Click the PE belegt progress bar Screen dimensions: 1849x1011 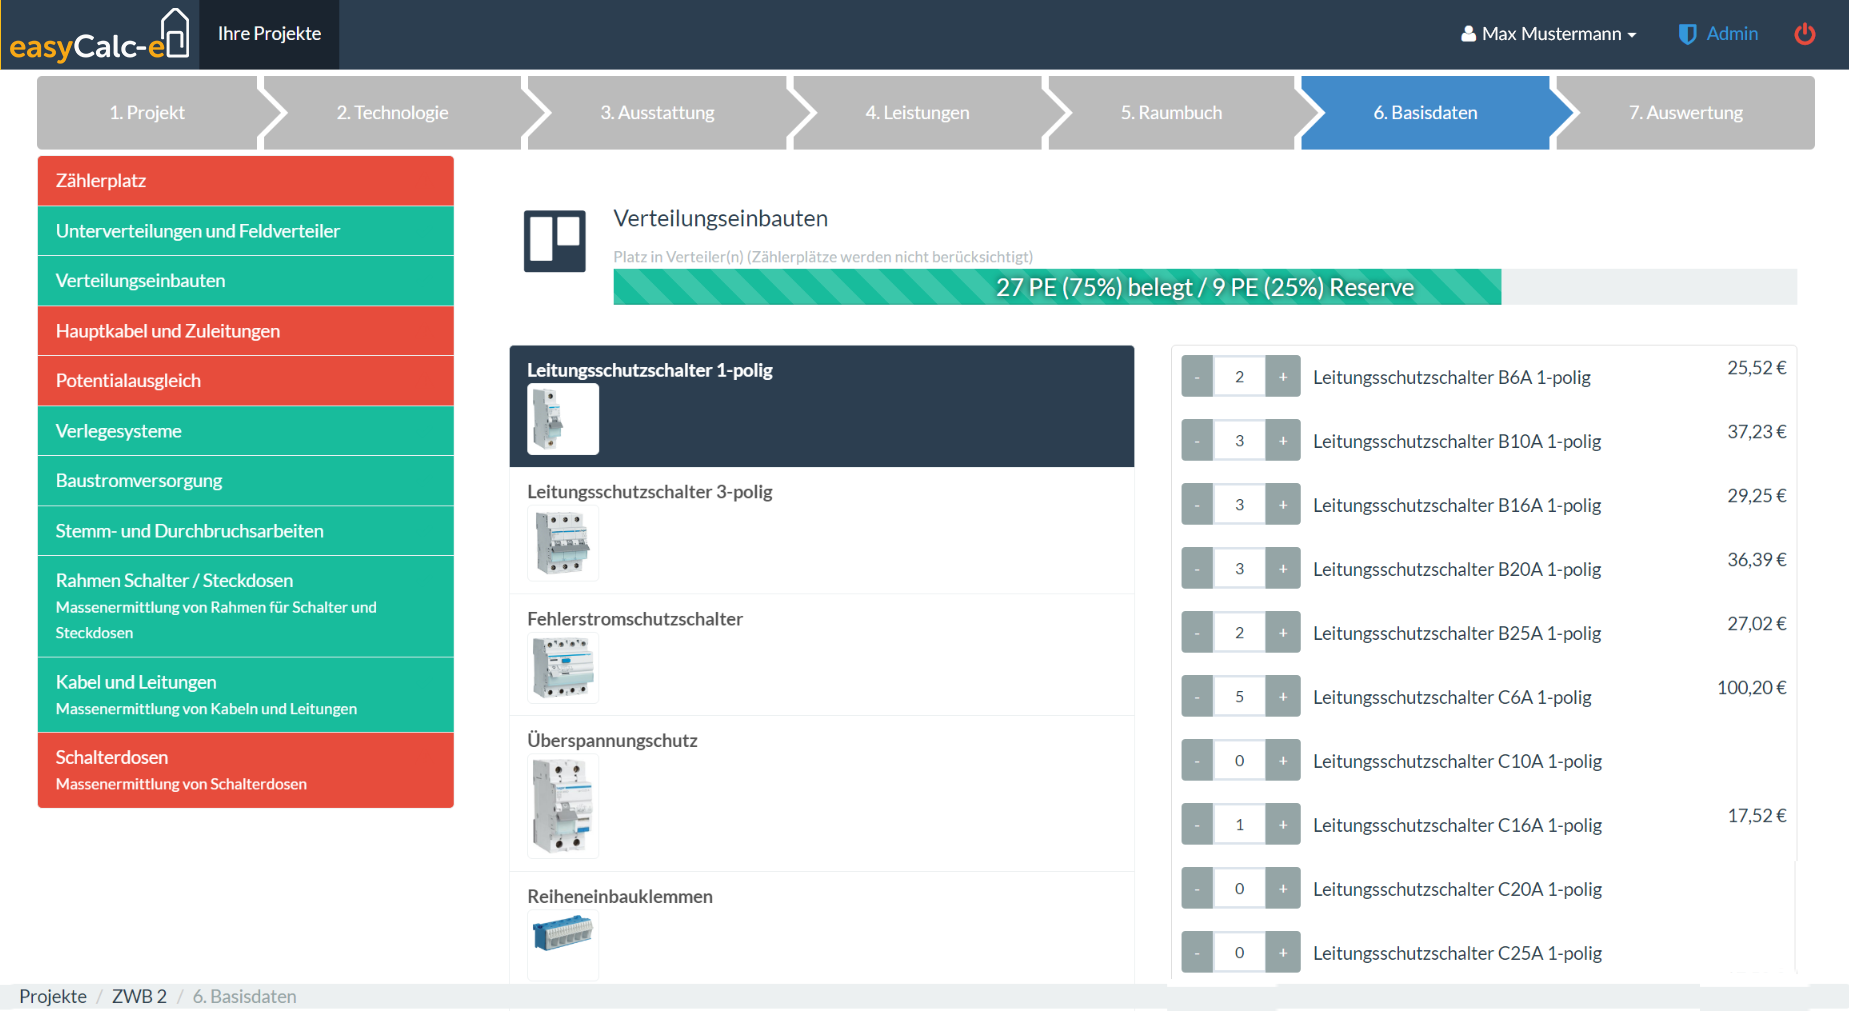click(1056, 288)
